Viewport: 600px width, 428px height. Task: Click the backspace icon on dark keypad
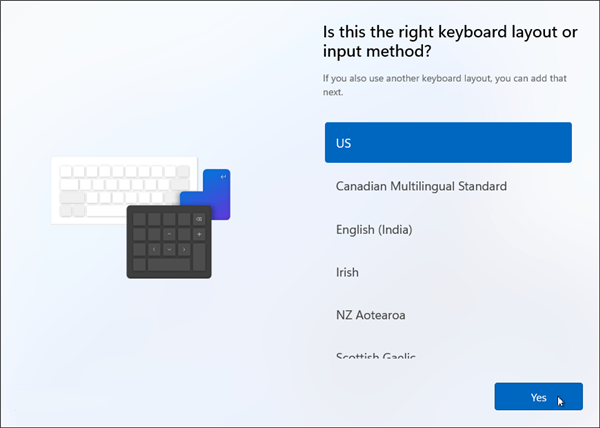(x=200, y=219)
